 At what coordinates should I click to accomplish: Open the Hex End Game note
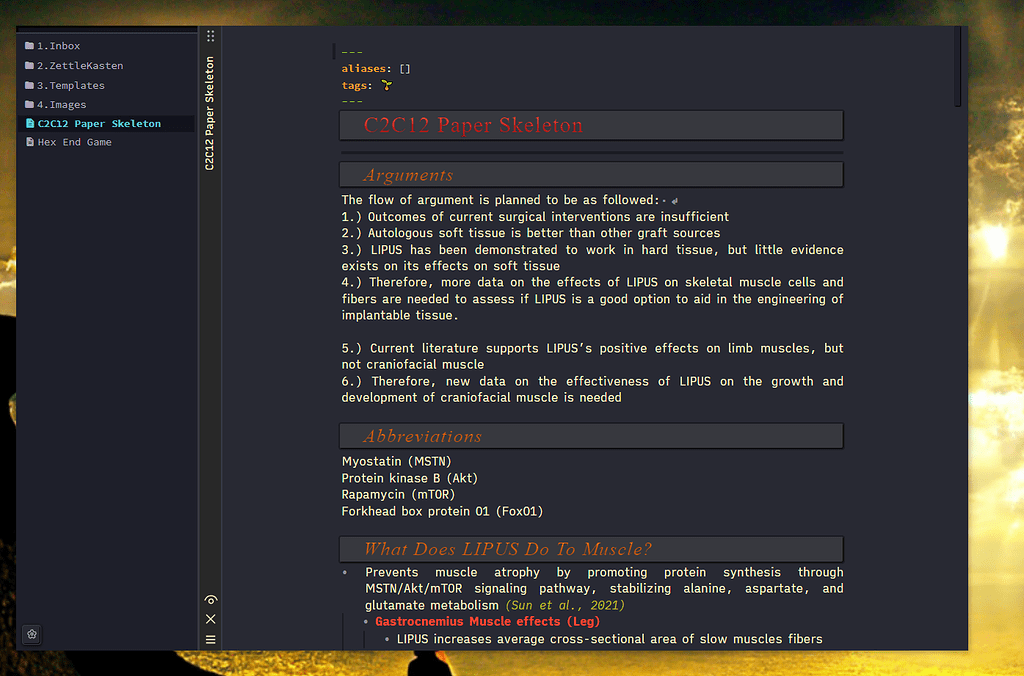tap(75, 142)
